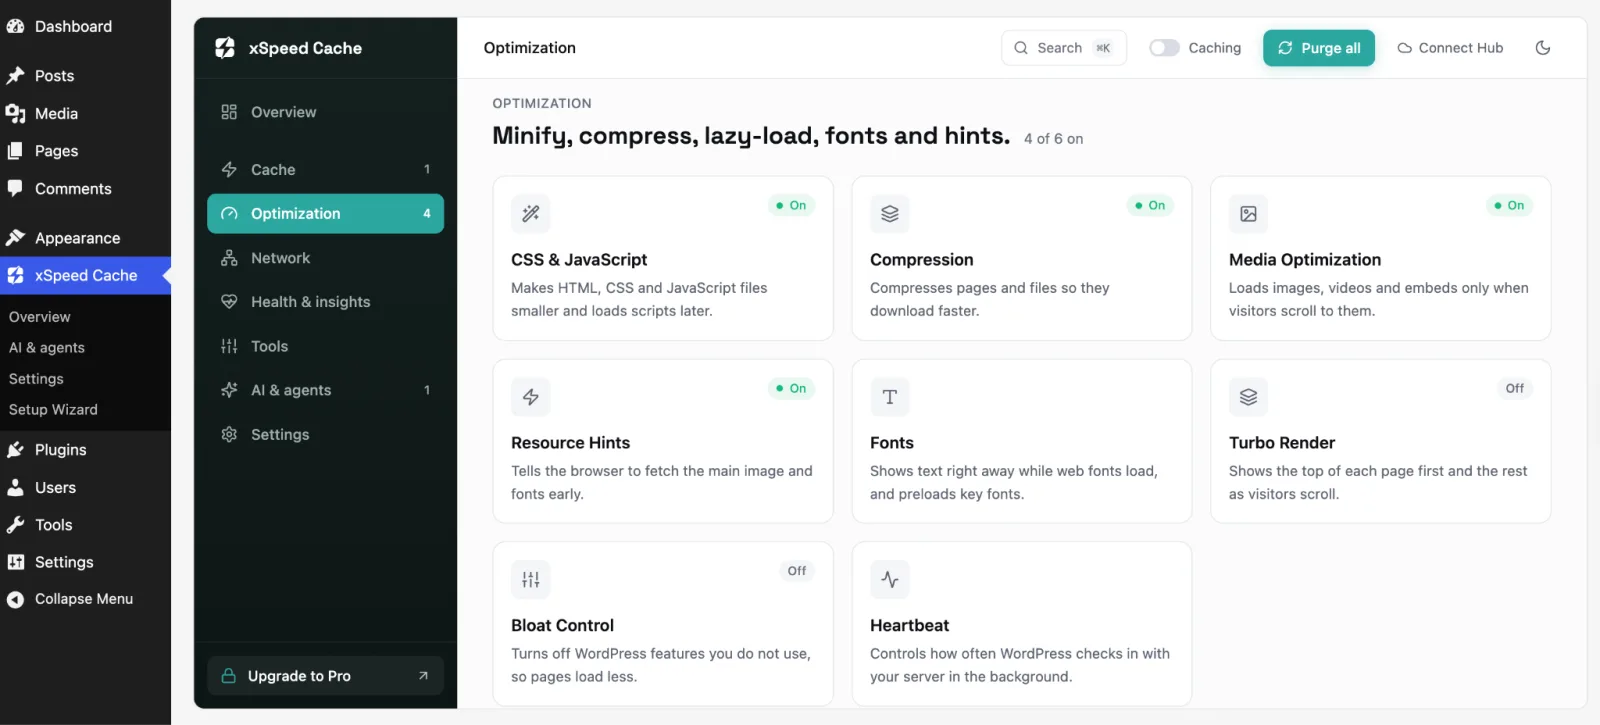
Task: Click the image icon on Media Optimization card
Action: [1248, 213]
